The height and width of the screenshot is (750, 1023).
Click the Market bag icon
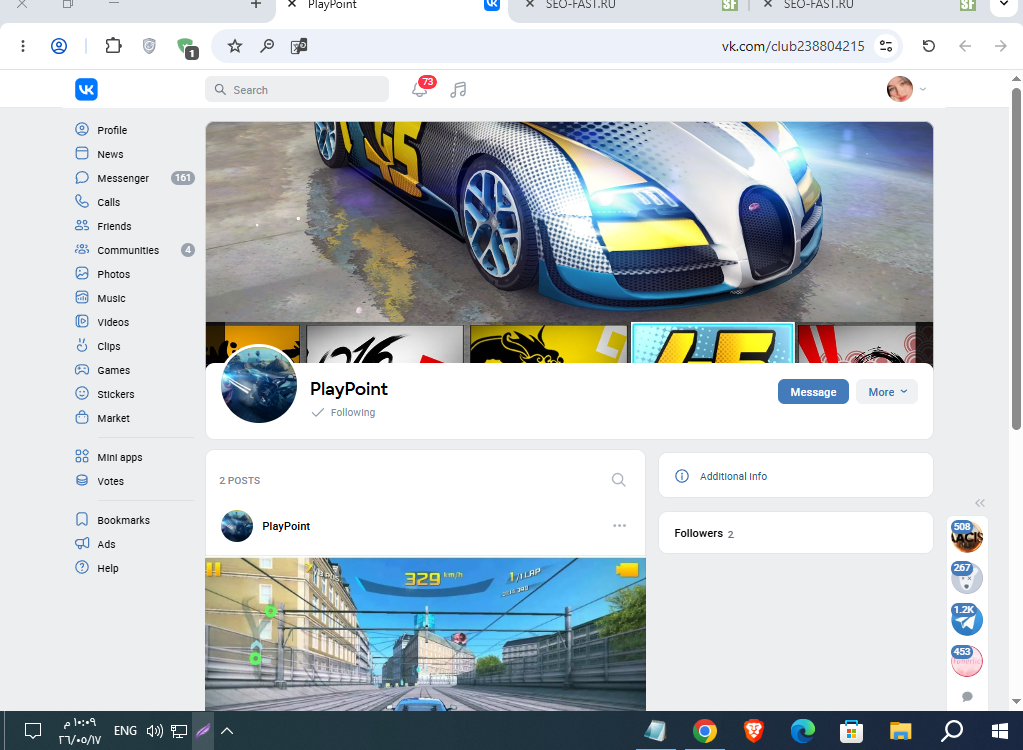pyautogui.click(x=82, y=417)
